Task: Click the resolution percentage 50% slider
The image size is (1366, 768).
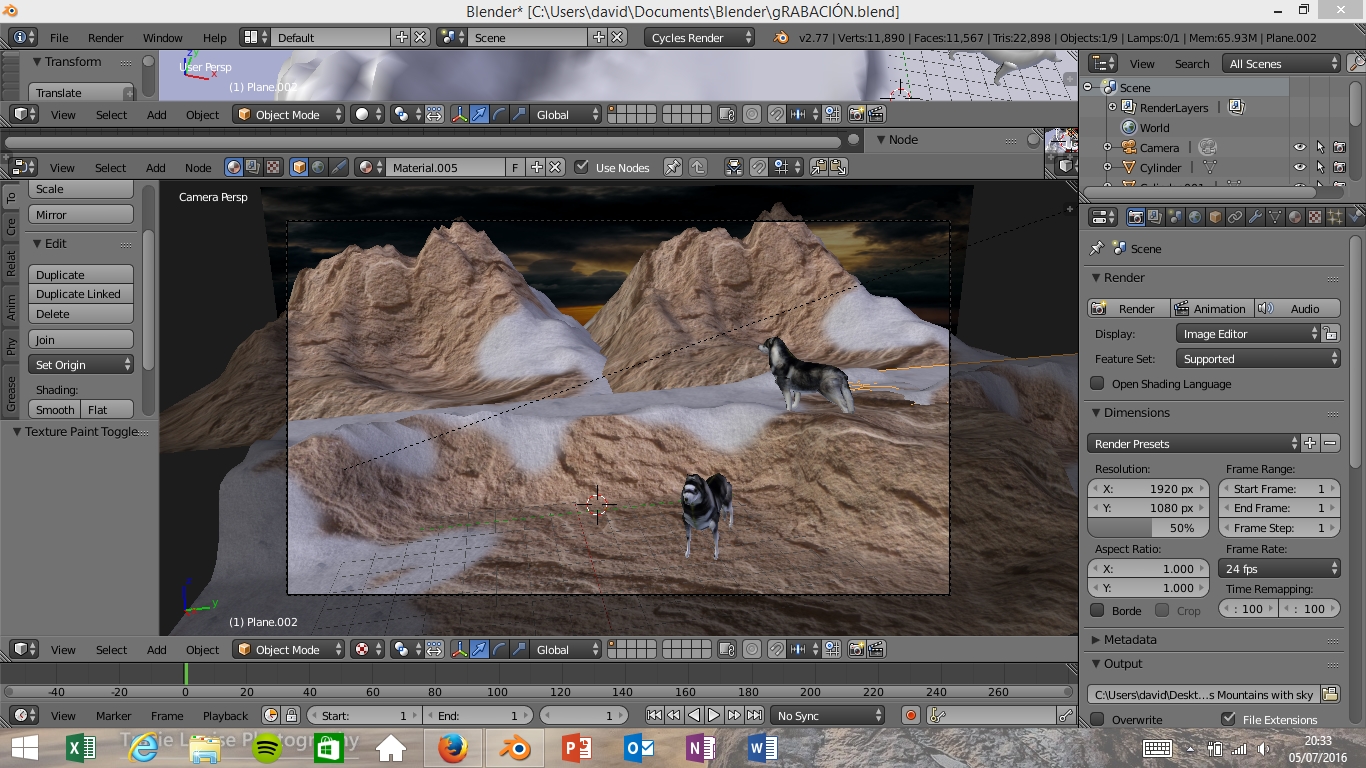Action: [1148, 528]
